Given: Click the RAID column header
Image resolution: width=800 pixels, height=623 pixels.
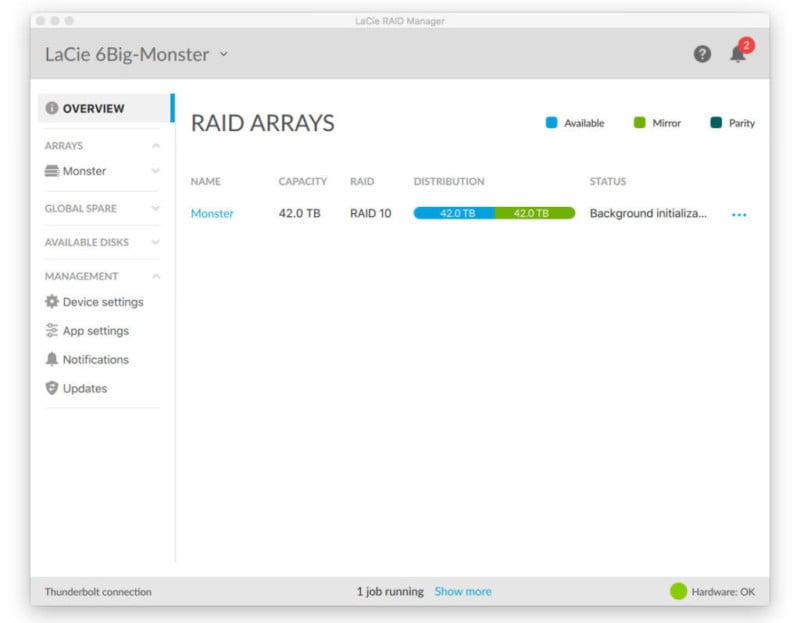Looking at the screenshot, I should (x=362, y=181).
